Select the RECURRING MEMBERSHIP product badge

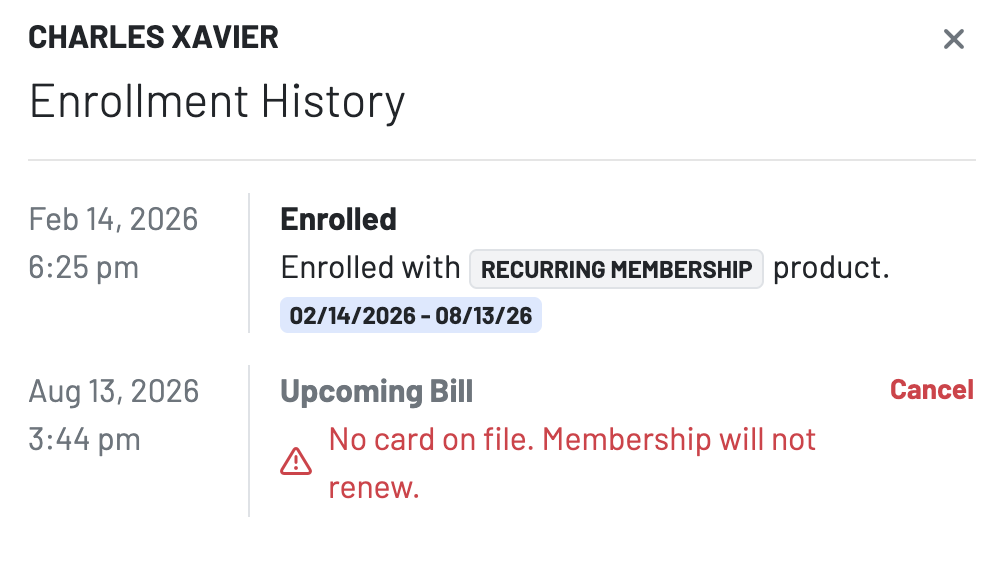pos(616,269)
